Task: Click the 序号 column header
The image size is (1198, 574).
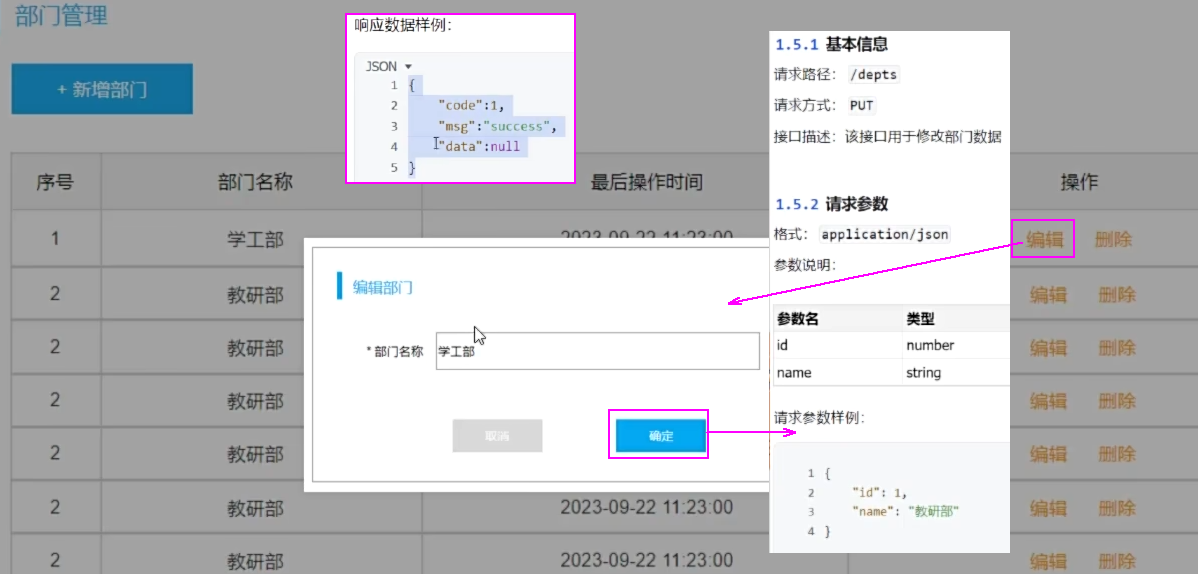Action: click(x=55, y=182)
